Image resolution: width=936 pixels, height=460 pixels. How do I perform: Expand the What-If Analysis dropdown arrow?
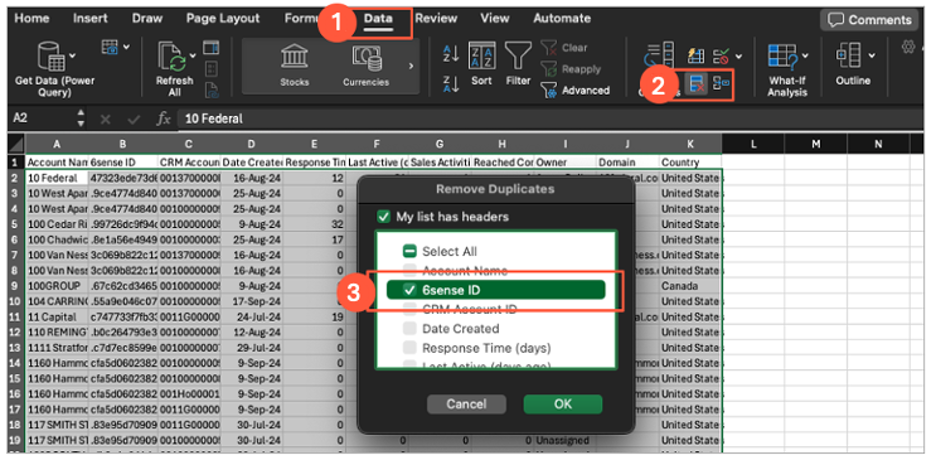(805, 56)
